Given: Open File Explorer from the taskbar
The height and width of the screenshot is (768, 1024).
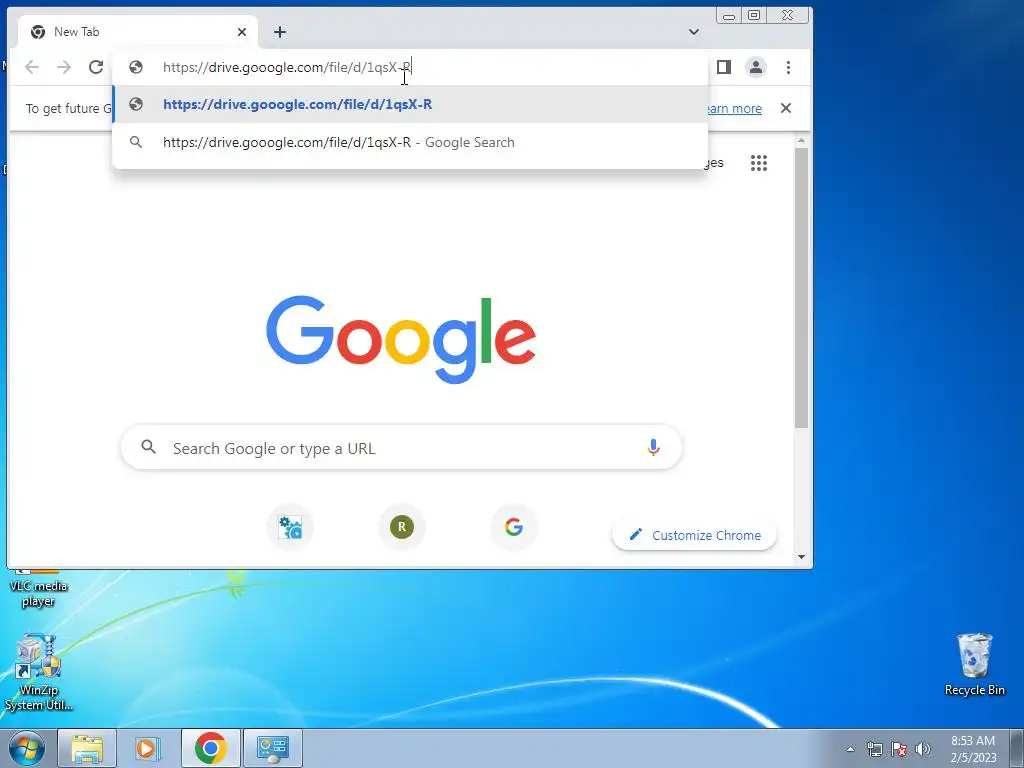Looking at the screenshot, I should [87, 748].
